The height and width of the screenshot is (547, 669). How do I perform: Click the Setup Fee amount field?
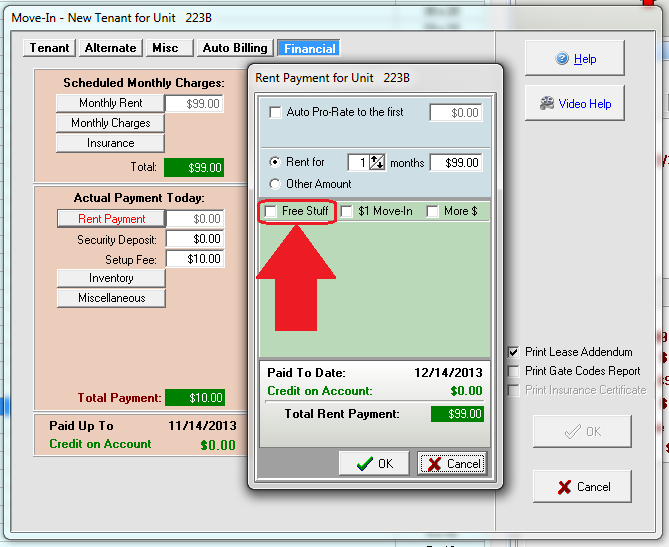pos(195,259)
